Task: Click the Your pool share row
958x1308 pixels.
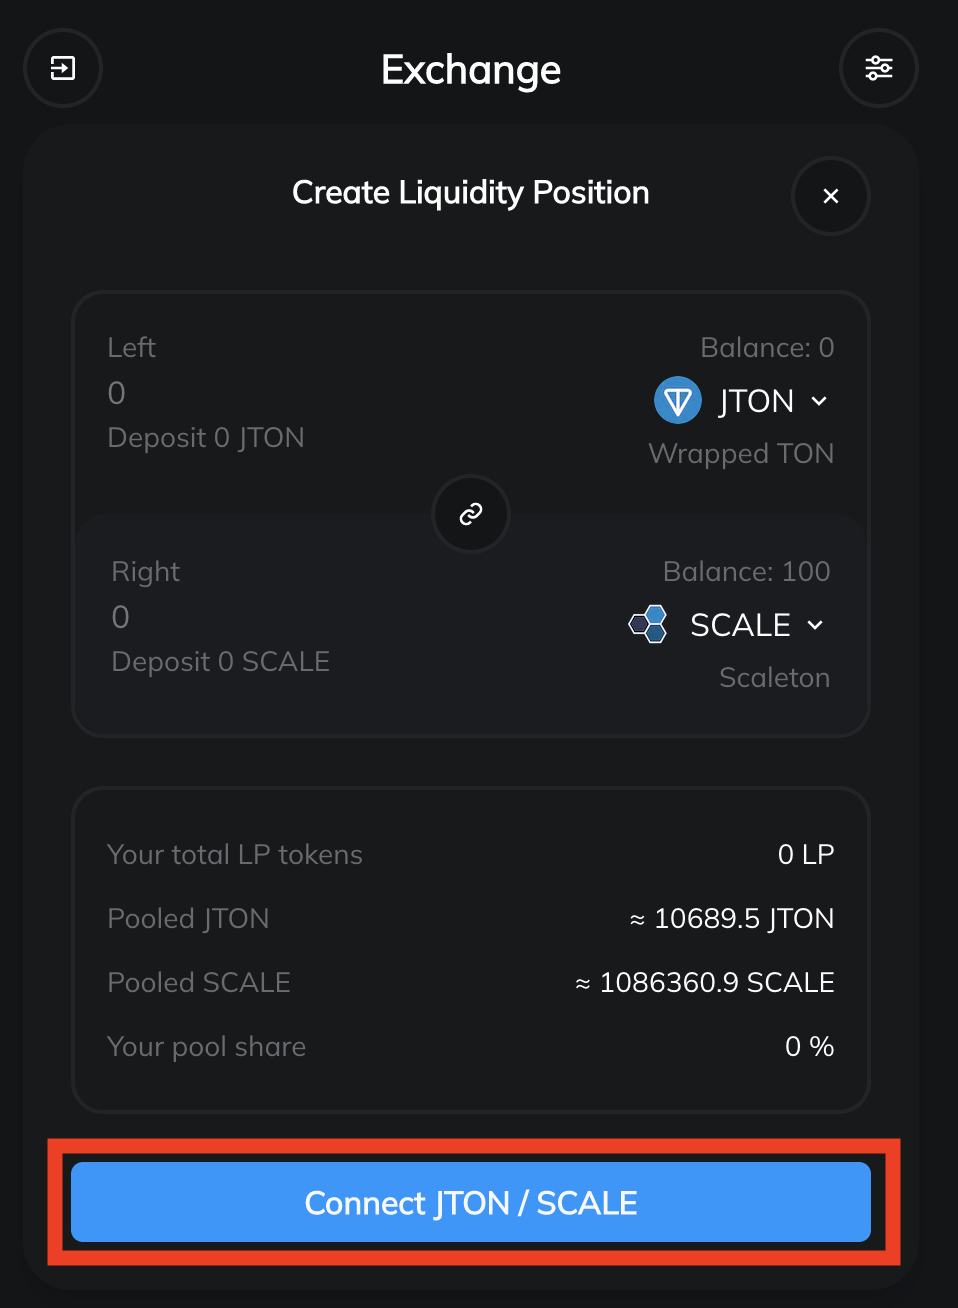Action: click(x=470, y=1046)
